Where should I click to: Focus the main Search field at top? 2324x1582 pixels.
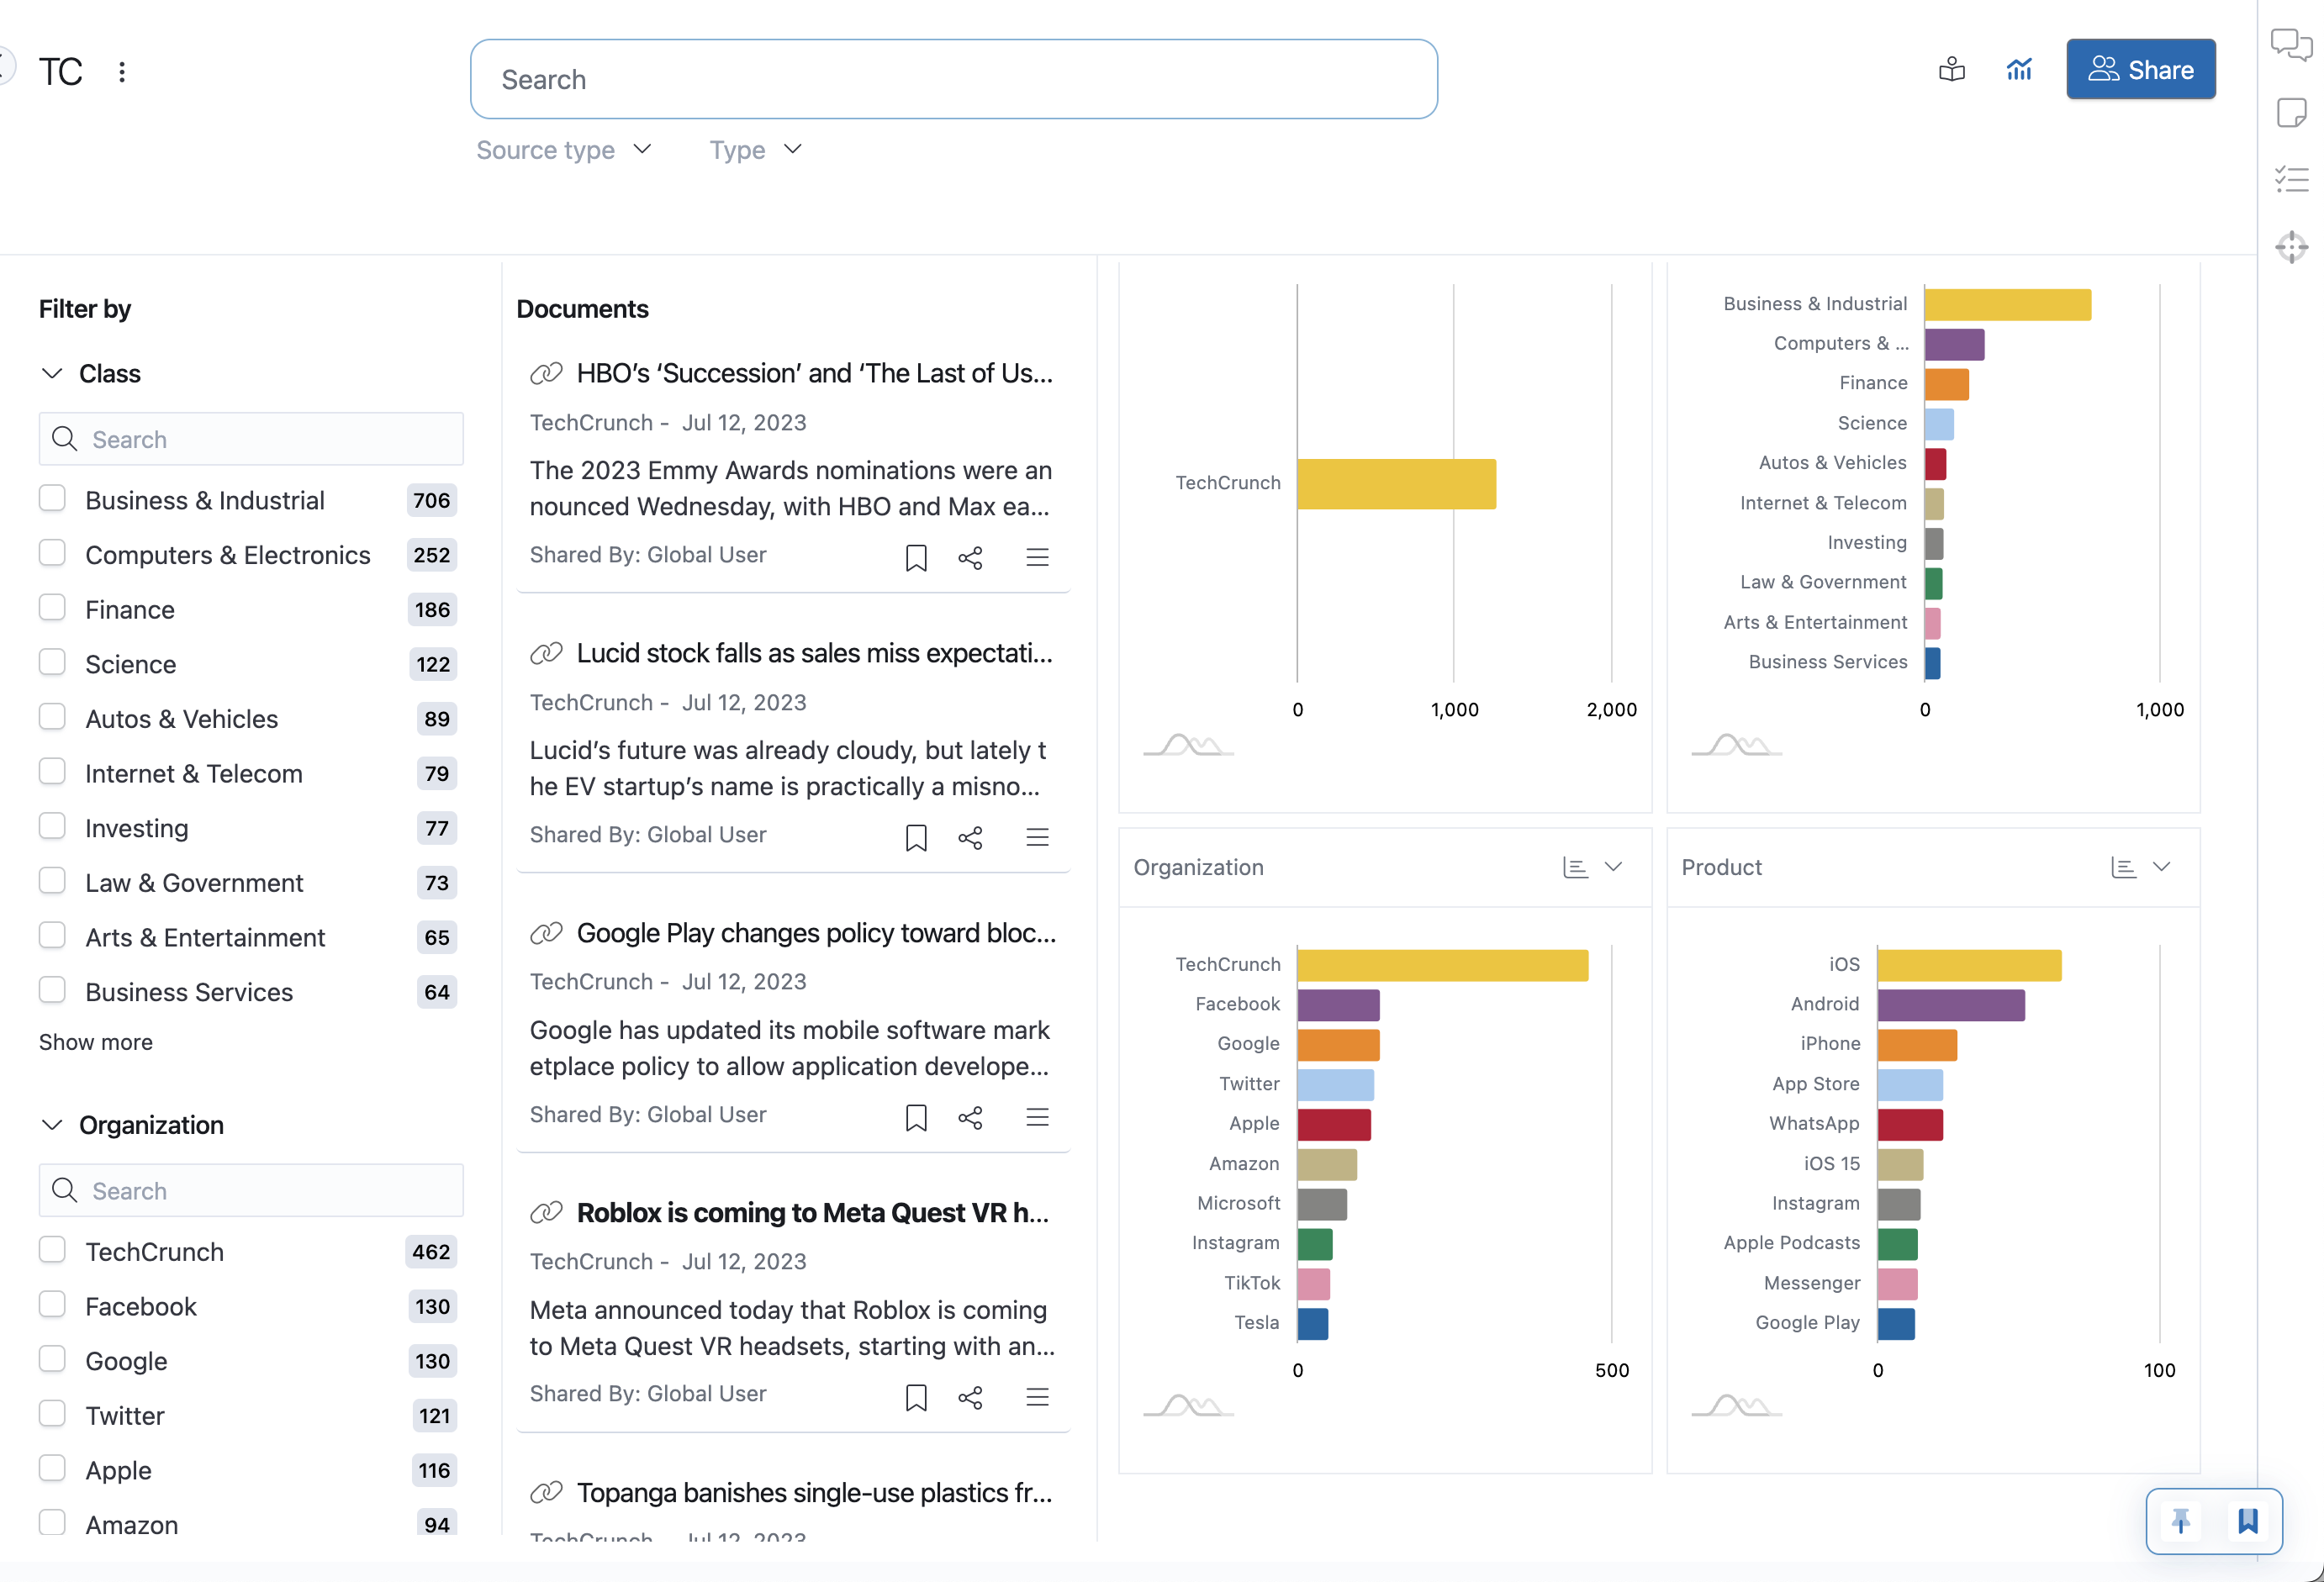pyautogui.click(x=954, y=79)
